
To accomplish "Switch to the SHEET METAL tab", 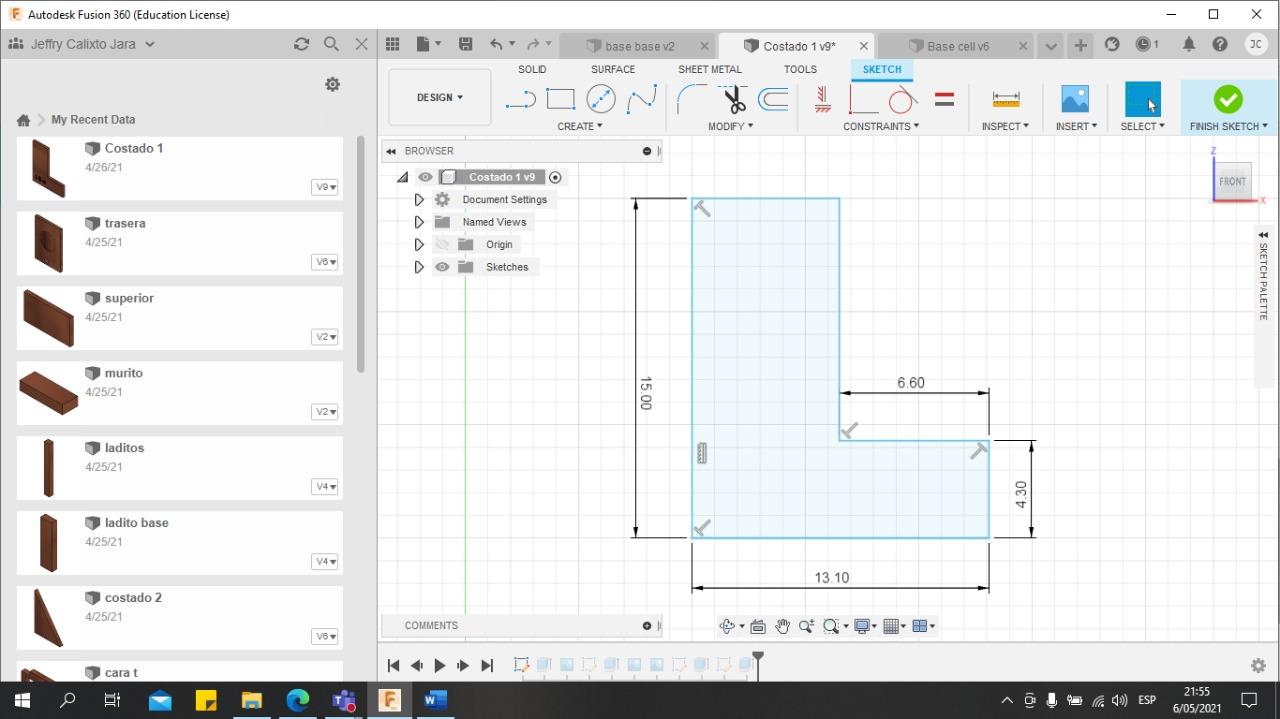I will [710, 69].
